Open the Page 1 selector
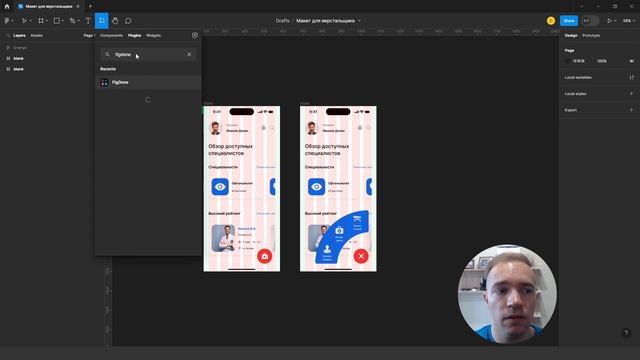The height and width of the screenshot is (360, 640). coord(89,36)
